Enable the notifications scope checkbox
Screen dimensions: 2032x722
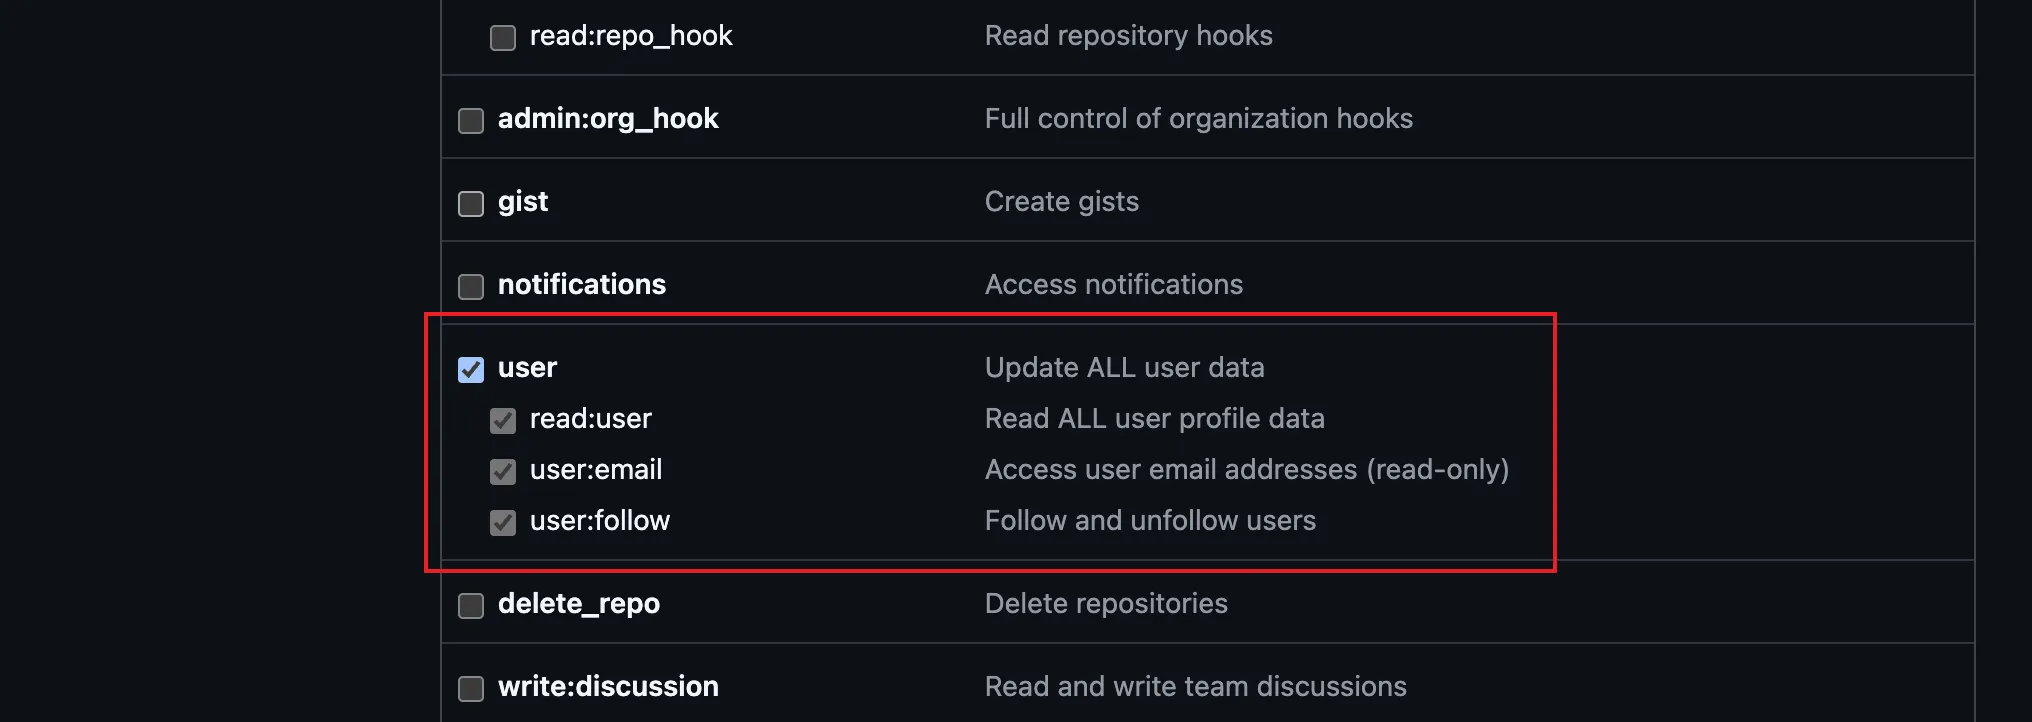(x=471, y=287)
